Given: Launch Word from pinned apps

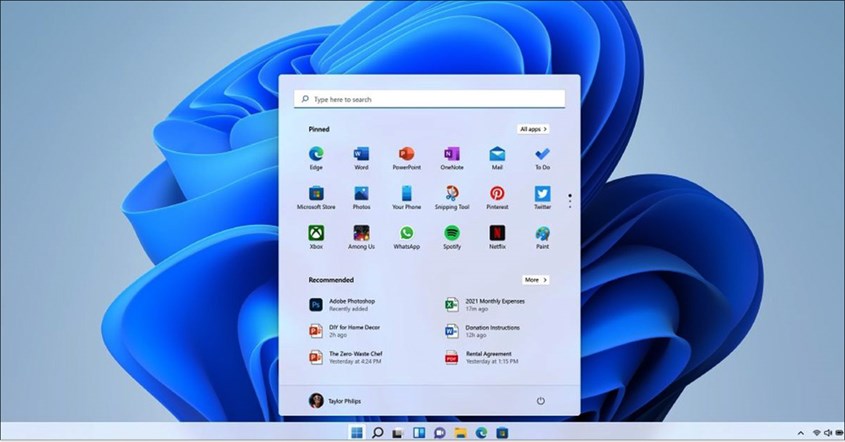Looking at the screenshot, I should 361,158.
